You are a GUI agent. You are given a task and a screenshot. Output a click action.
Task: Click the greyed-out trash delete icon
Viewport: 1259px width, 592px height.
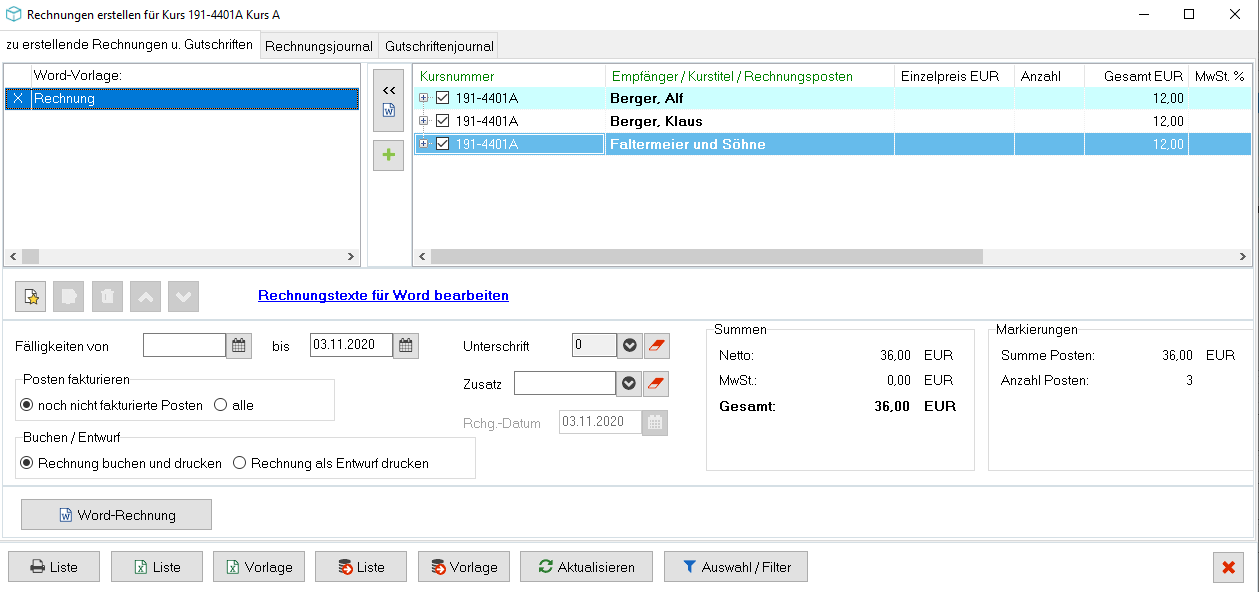[108, 296]
